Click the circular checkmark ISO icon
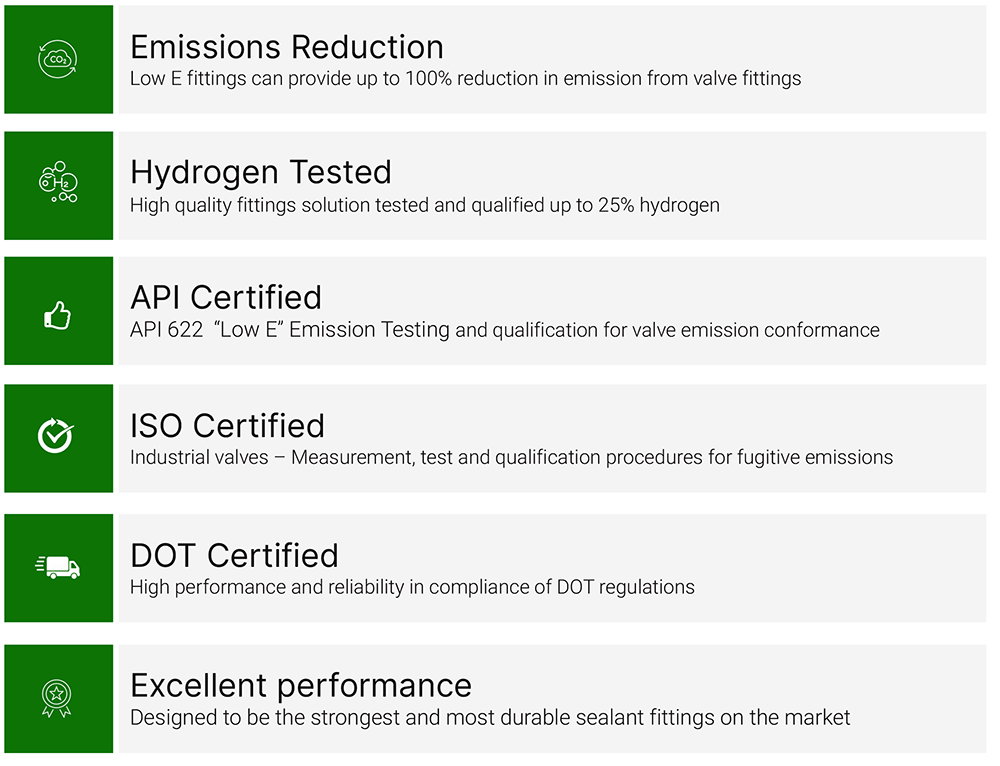1000x766 pixels. (56, 436)
